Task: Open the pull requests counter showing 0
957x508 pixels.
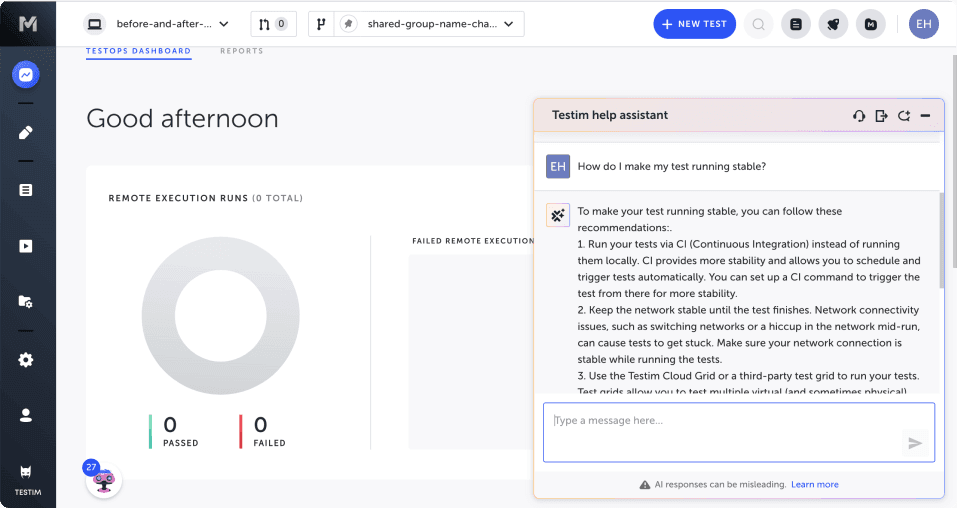Action: pyautogui.click(x=273, y=24)
